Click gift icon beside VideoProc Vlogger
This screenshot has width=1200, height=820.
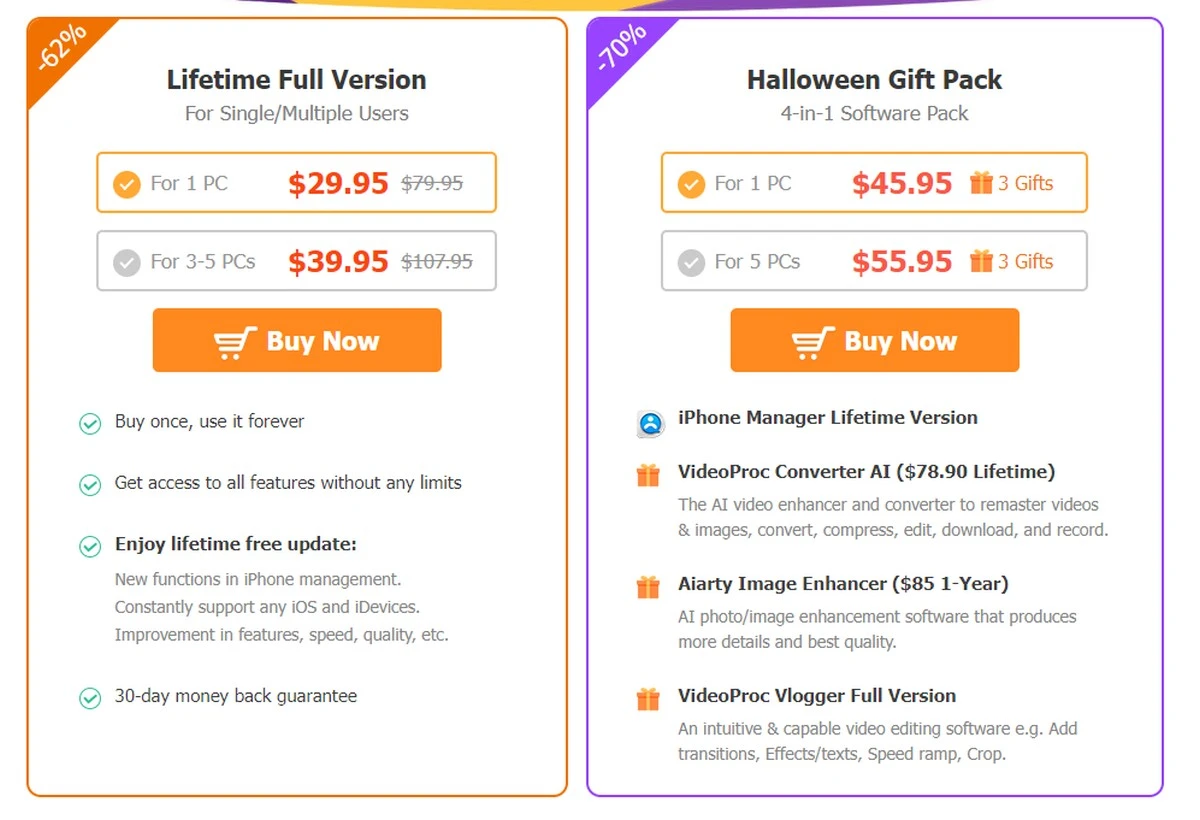[x=649, y=699]
